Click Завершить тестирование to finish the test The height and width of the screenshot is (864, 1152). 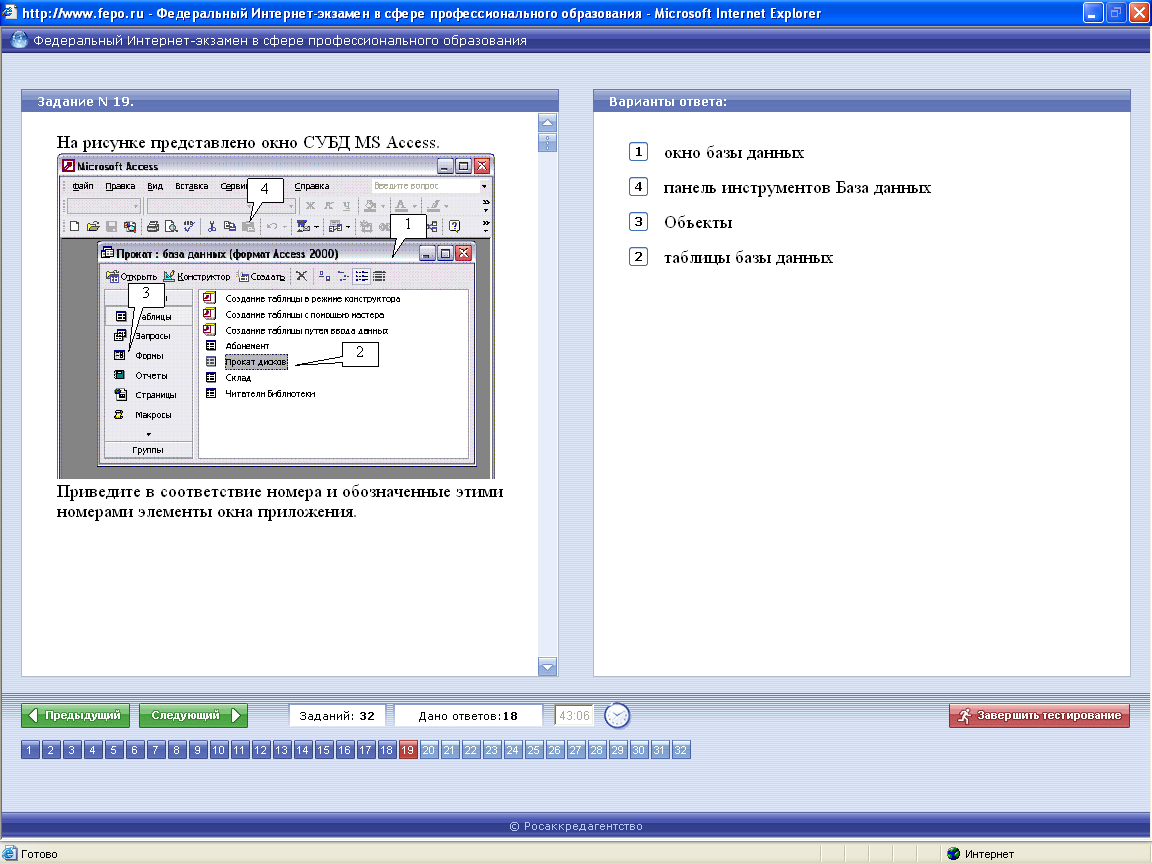click(1039, 716)
